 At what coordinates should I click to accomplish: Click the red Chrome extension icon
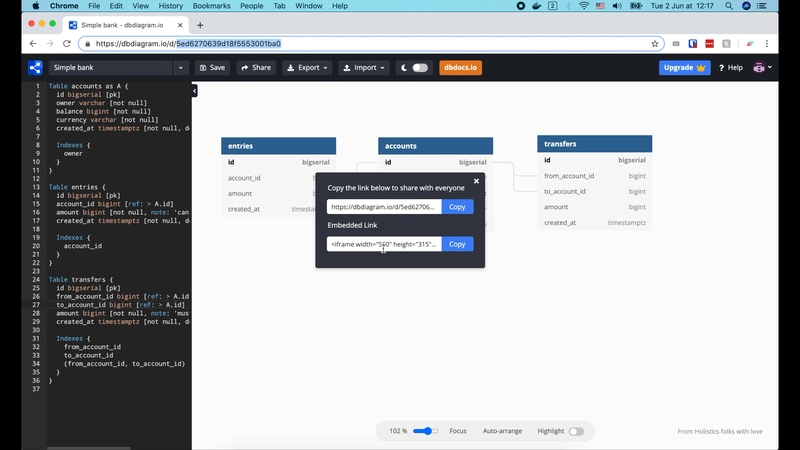(709, 44)
